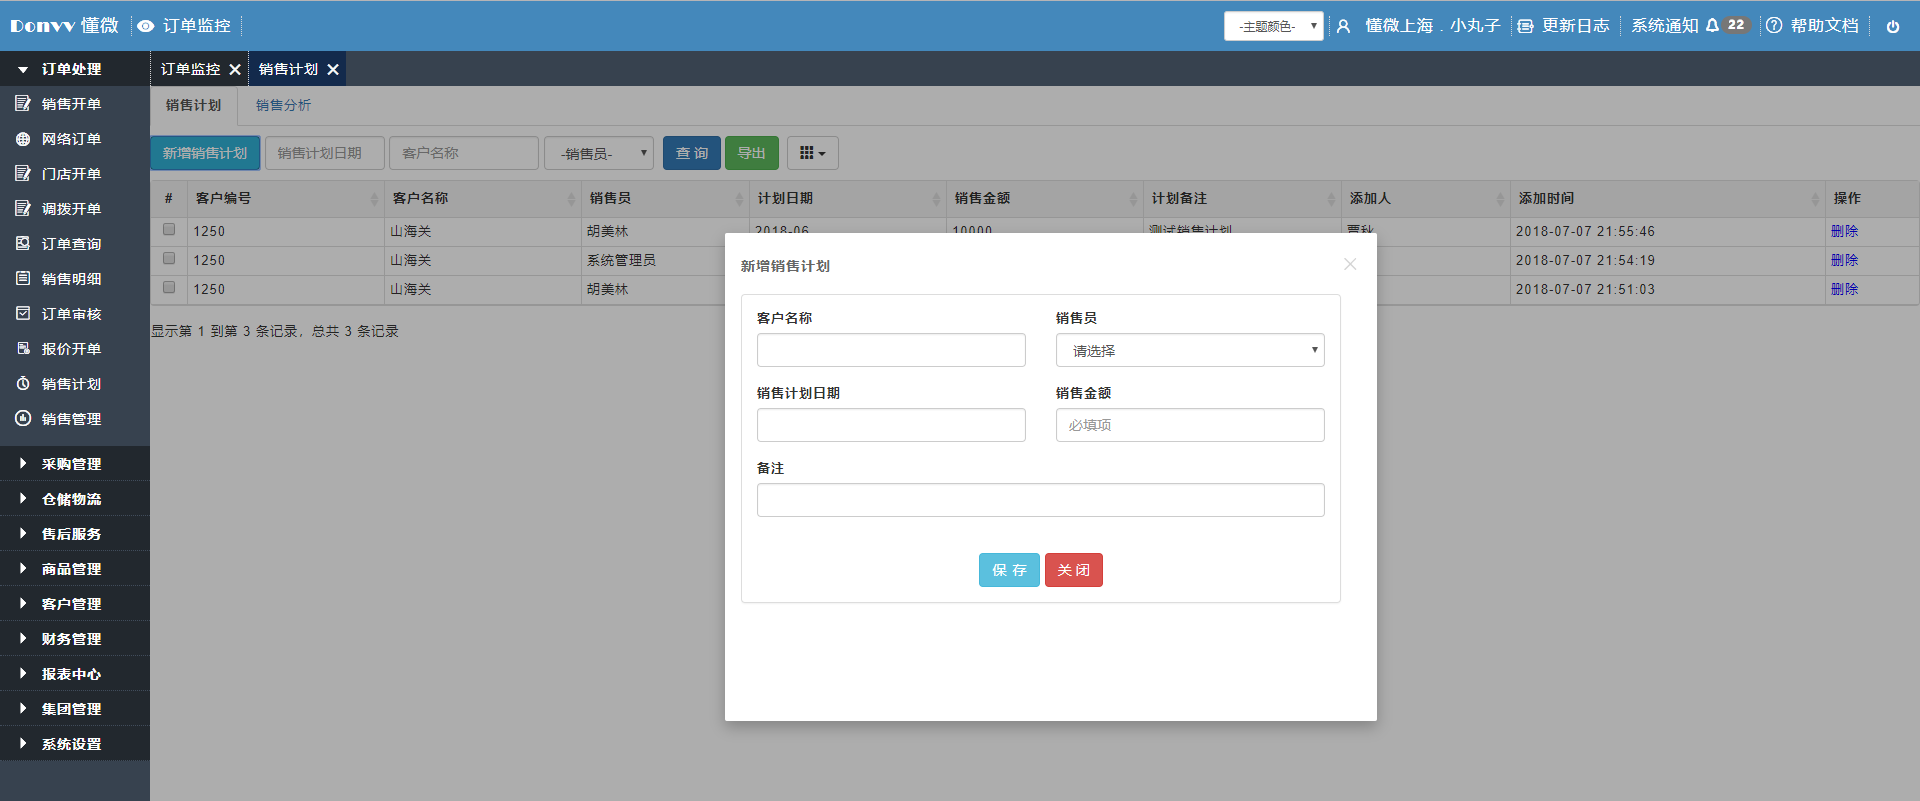The width and height of the screenshot is (1920, 801).
Task: Open the column grid view button
Action: 812,153
